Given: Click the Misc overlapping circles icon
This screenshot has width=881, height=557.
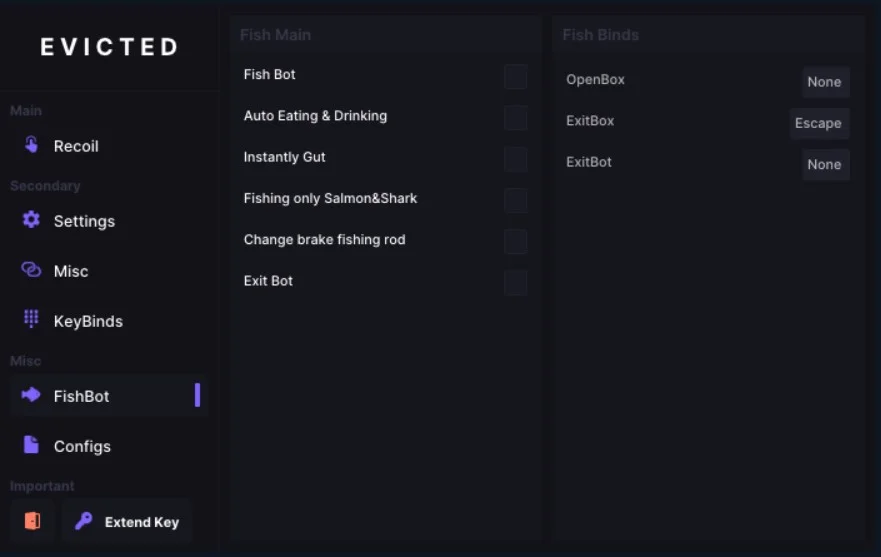Looking at the screenshot, I should (31, 270).
